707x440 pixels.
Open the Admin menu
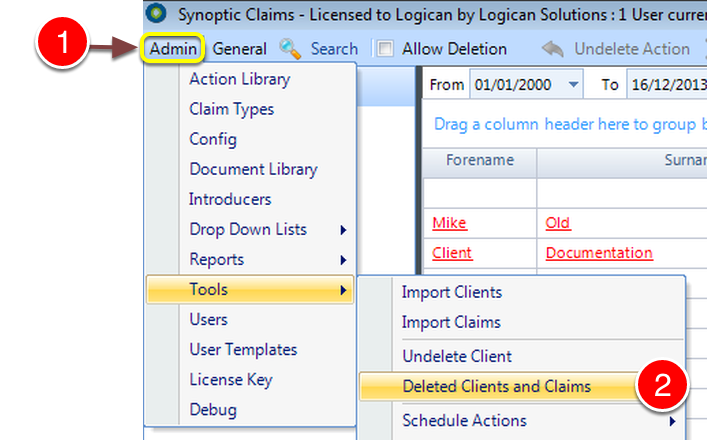[x=173, y=48]
